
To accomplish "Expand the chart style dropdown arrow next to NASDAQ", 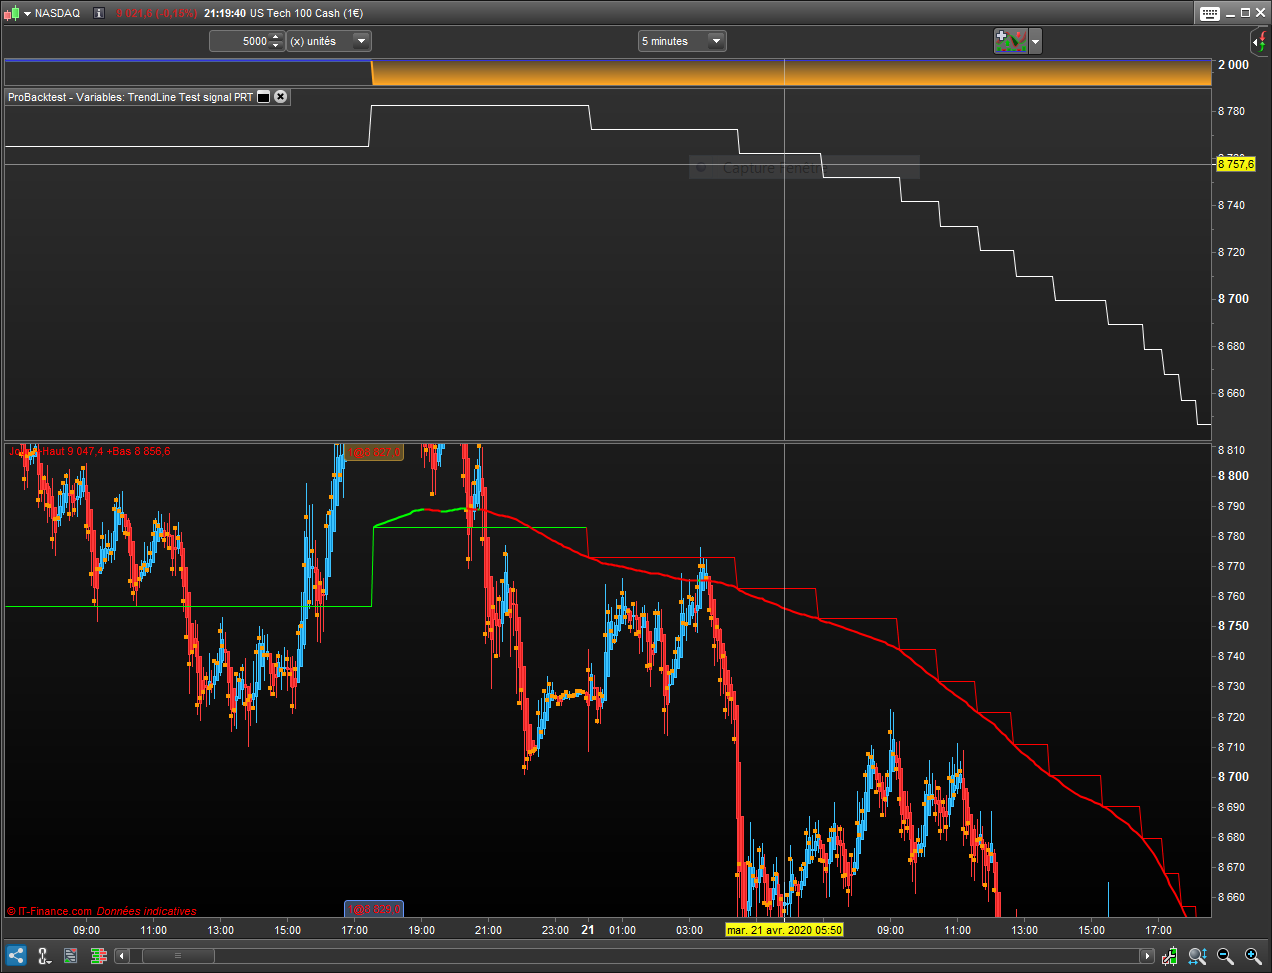I will click(27, 13).
